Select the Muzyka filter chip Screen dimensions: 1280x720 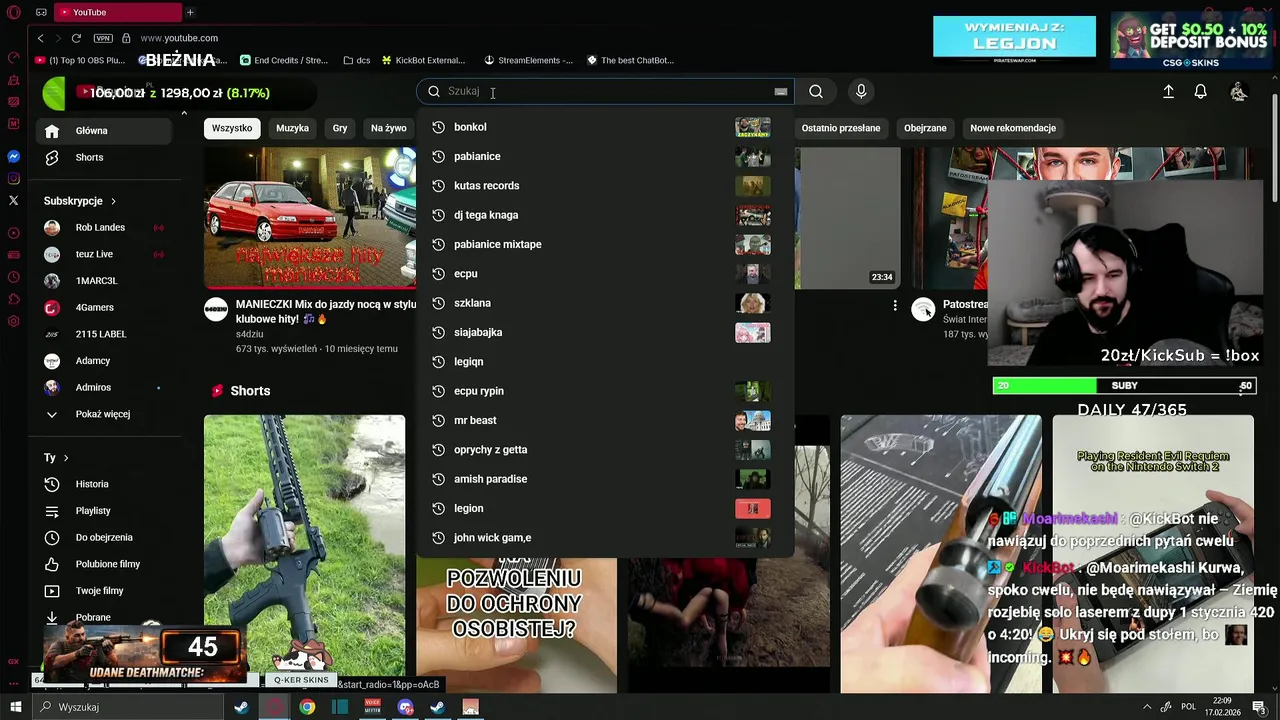coord(292,128)
